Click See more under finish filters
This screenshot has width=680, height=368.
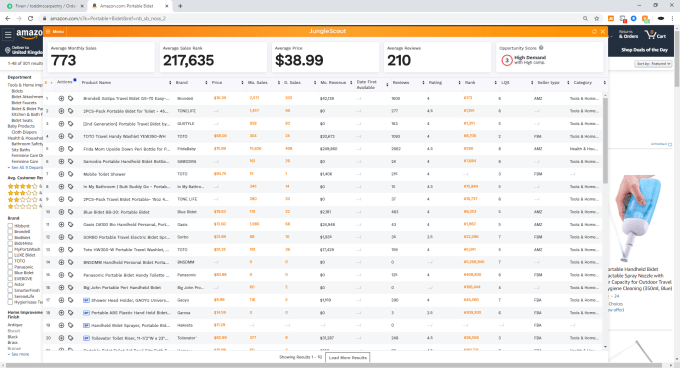20,354
